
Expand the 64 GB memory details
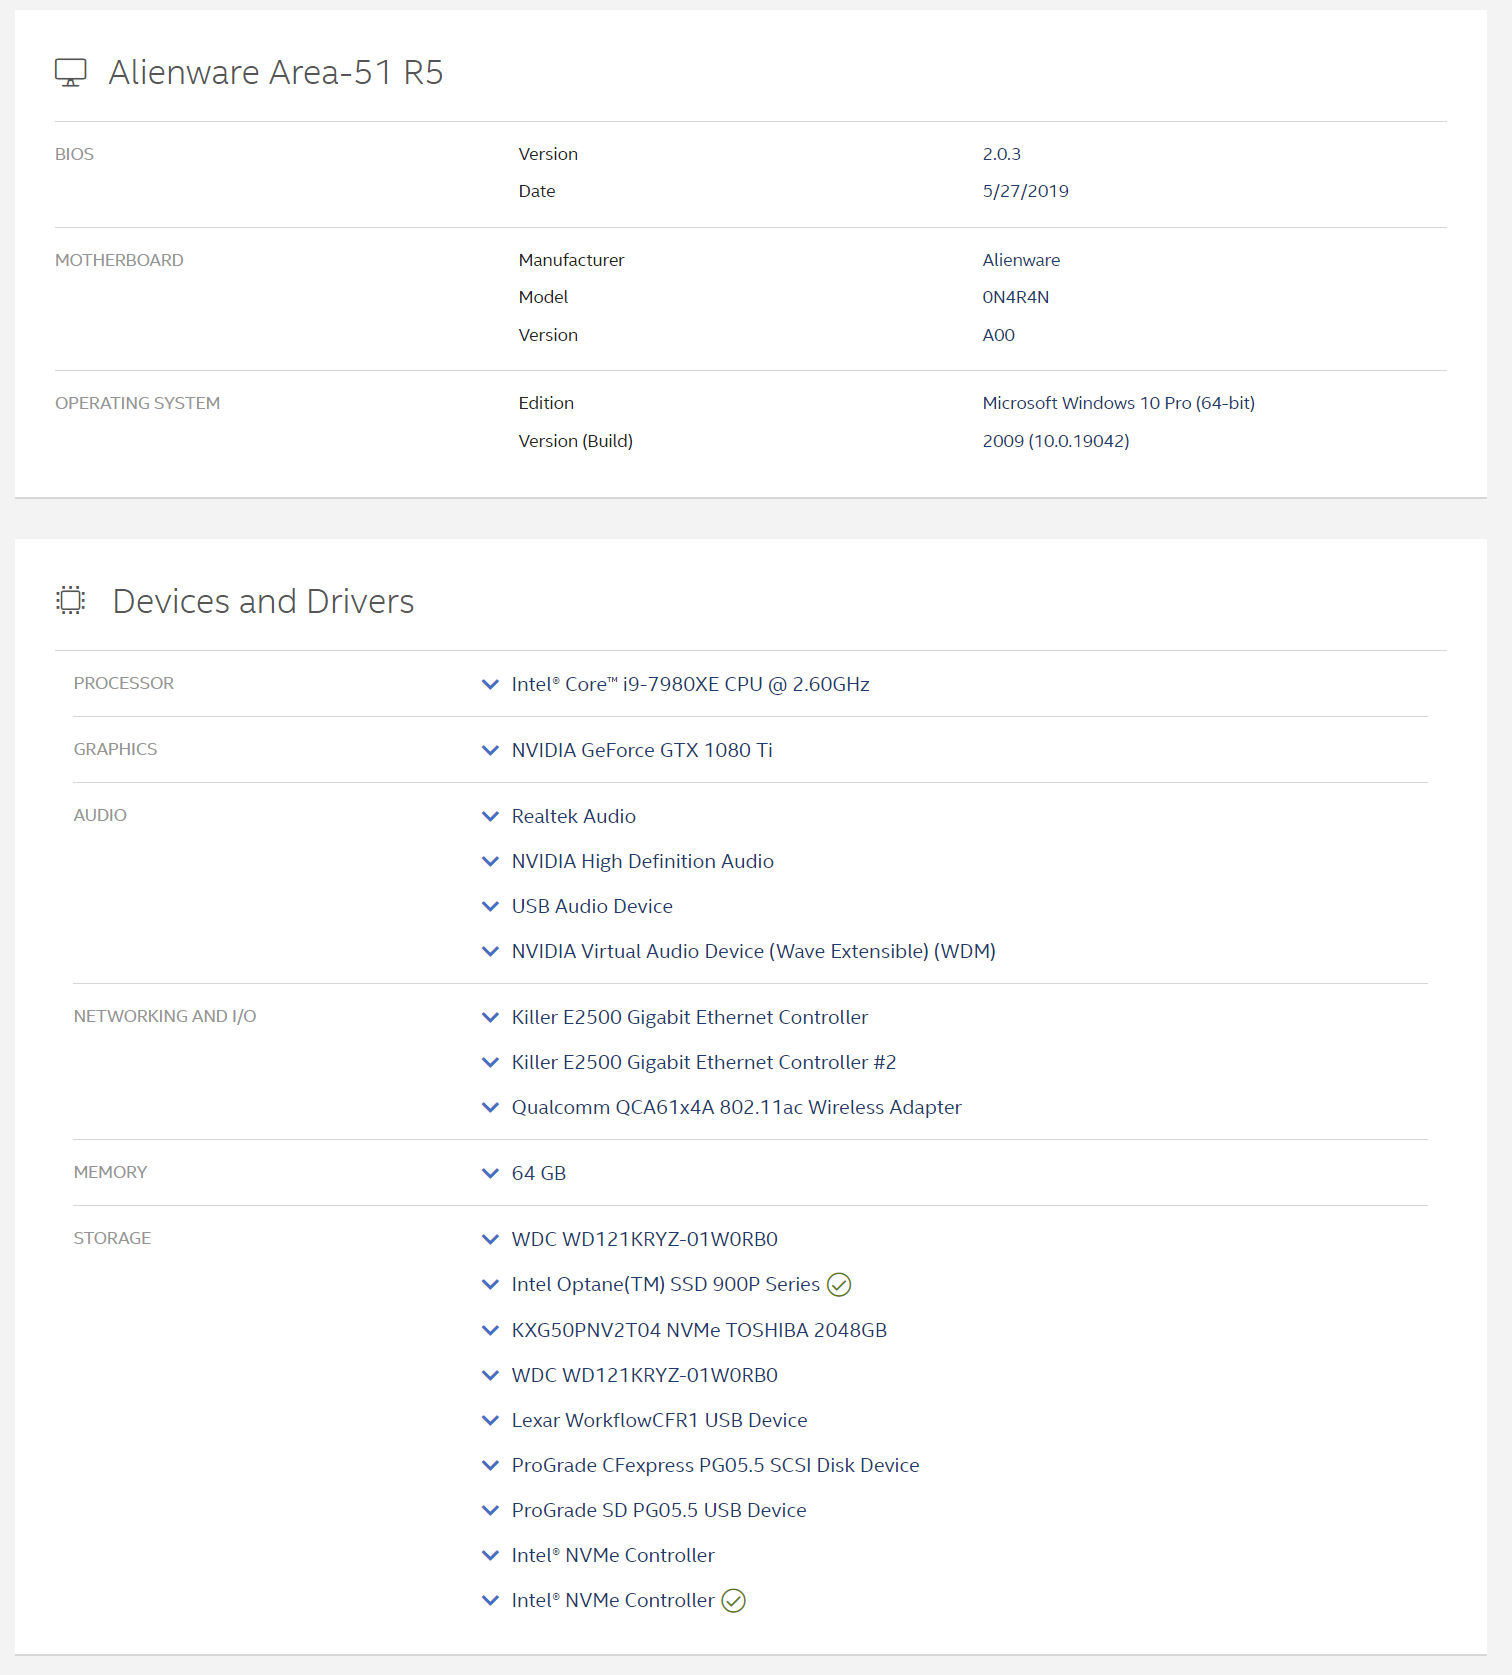tap(490, 1174)
